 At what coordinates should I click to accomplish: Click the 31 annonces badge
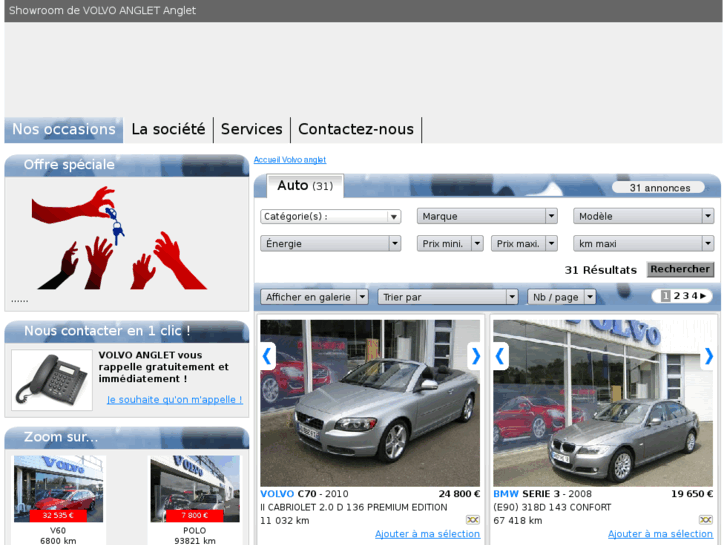659,188
